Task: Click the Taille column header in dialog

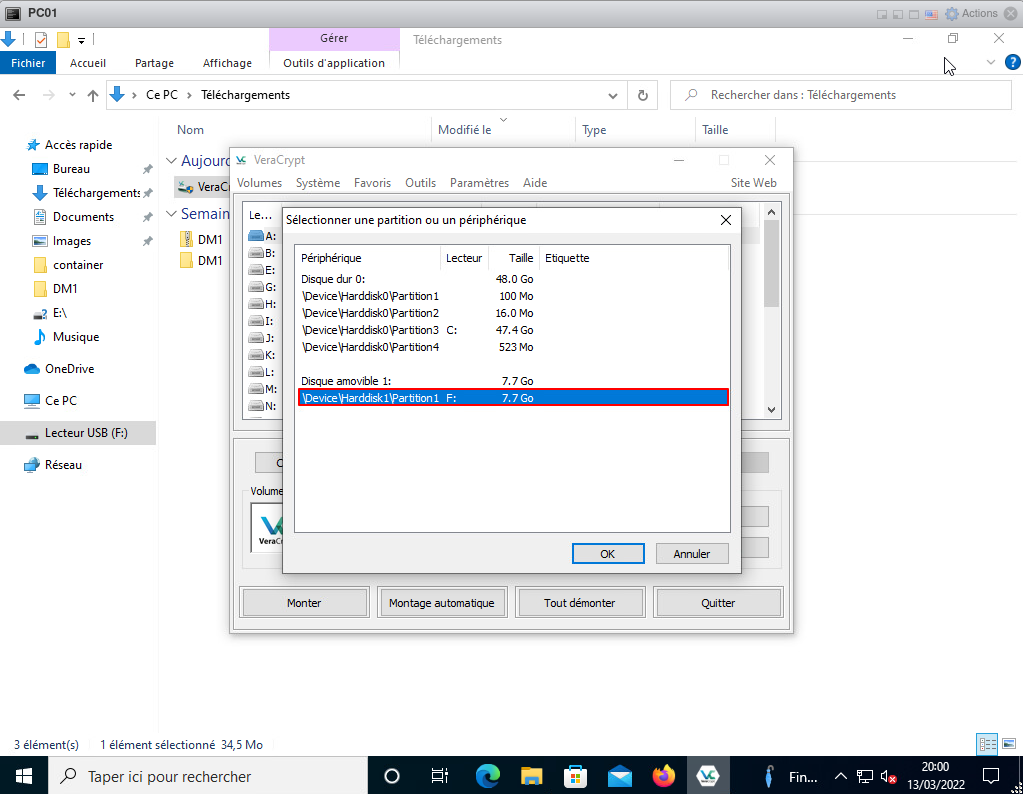Action: 520,258
